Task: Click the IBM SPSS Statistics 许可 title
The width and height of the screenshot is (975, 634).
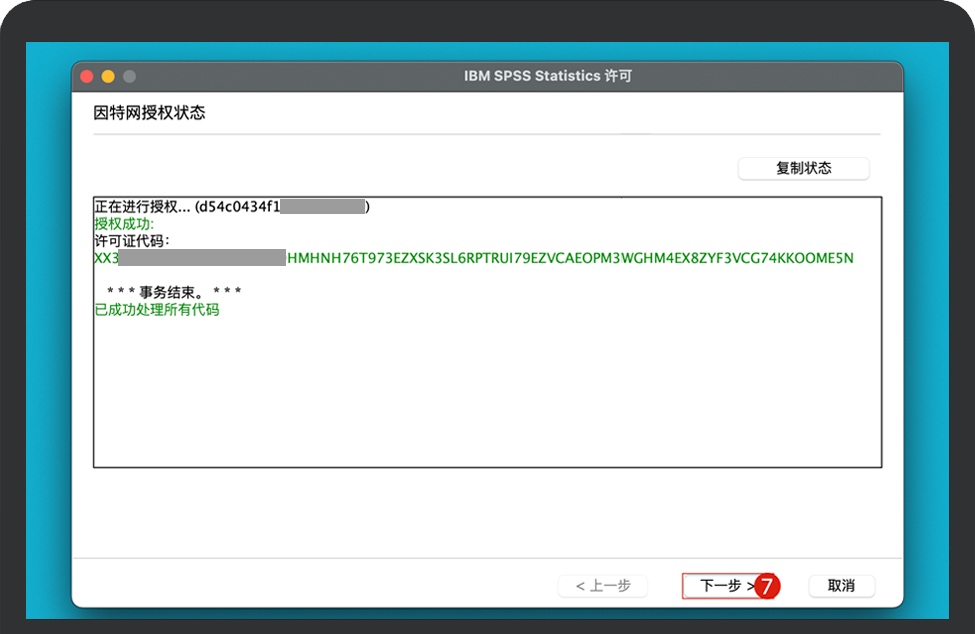Action: 548,76
